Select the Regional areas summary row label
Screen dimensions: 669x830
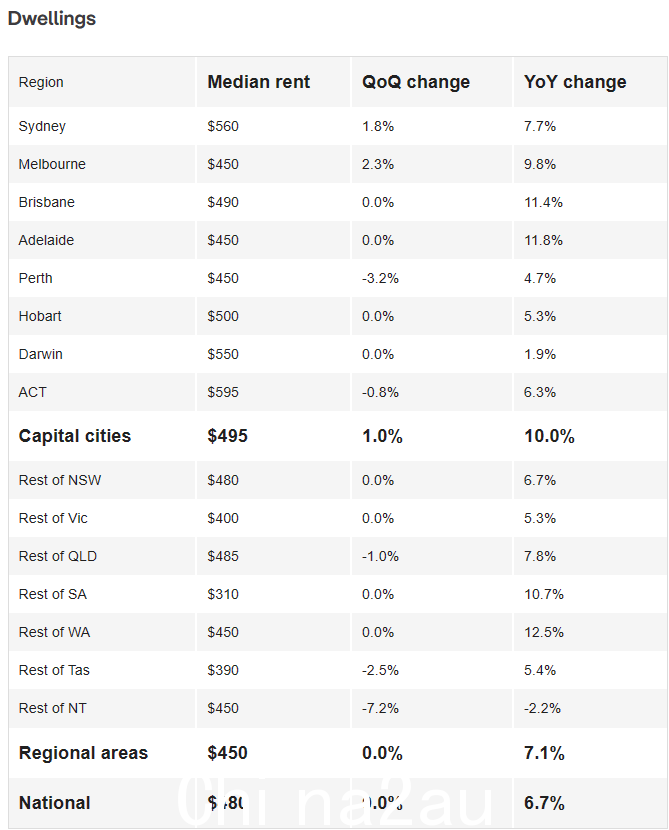[x=83, y=753]
